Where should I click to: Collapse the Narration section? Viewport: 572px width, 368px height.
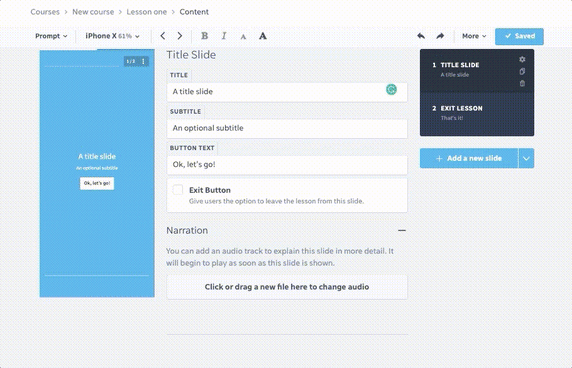[x=402, y=231]
